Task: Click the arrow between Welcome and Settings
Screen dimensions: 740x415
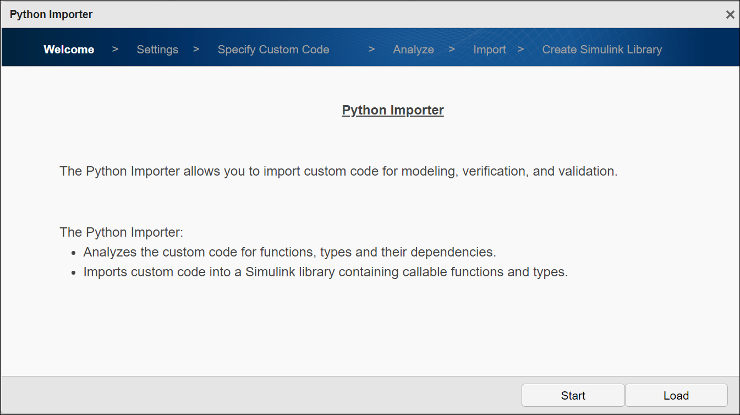Action: click(x=115, y=49)
